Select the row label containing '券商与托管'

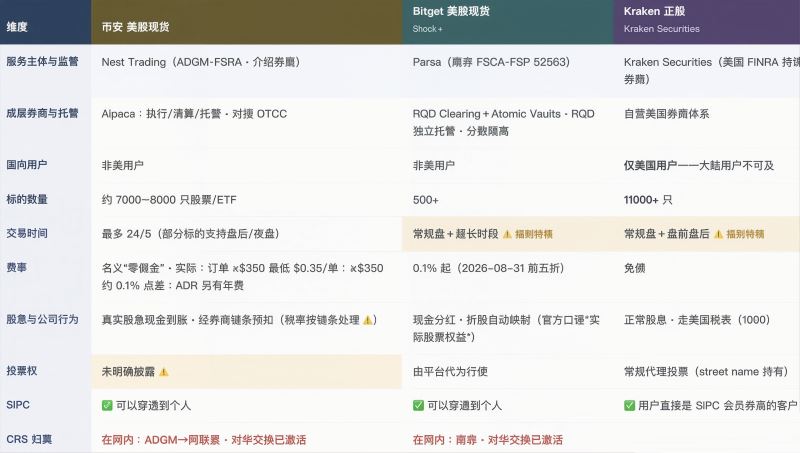click(42, 113)
